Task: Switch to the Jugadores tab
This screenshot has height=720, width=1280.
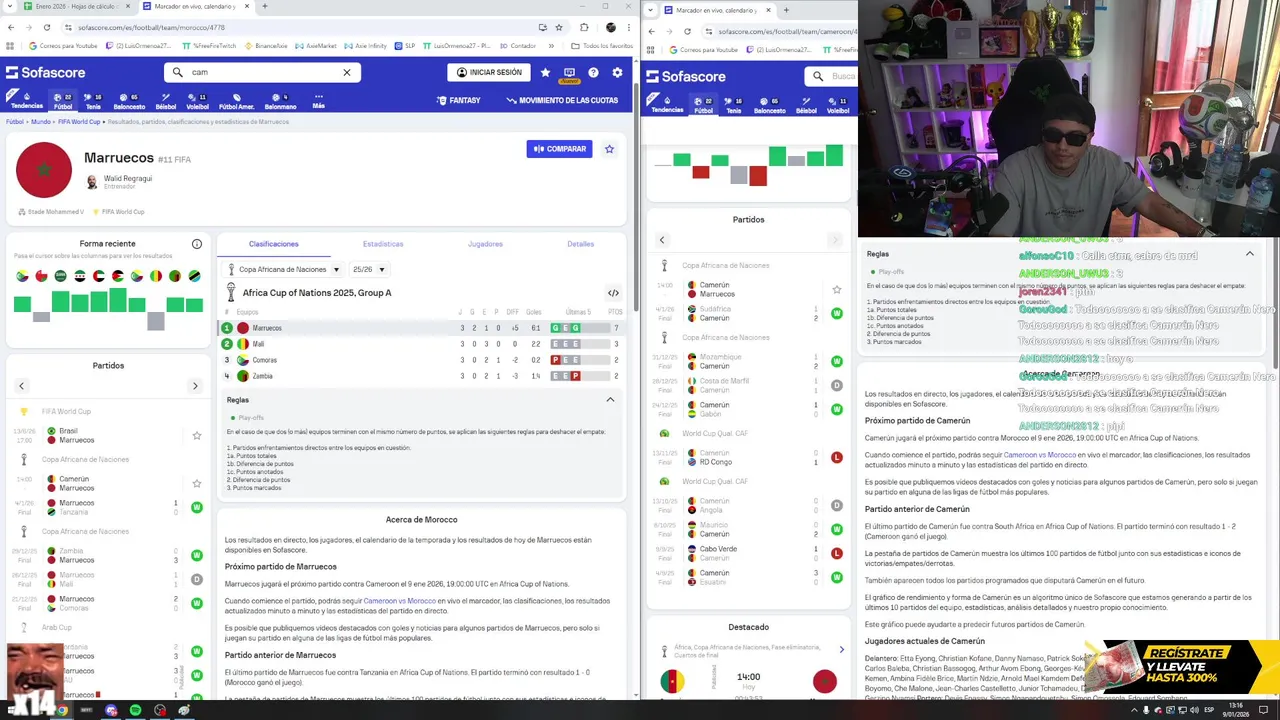Action: [486, 244]
